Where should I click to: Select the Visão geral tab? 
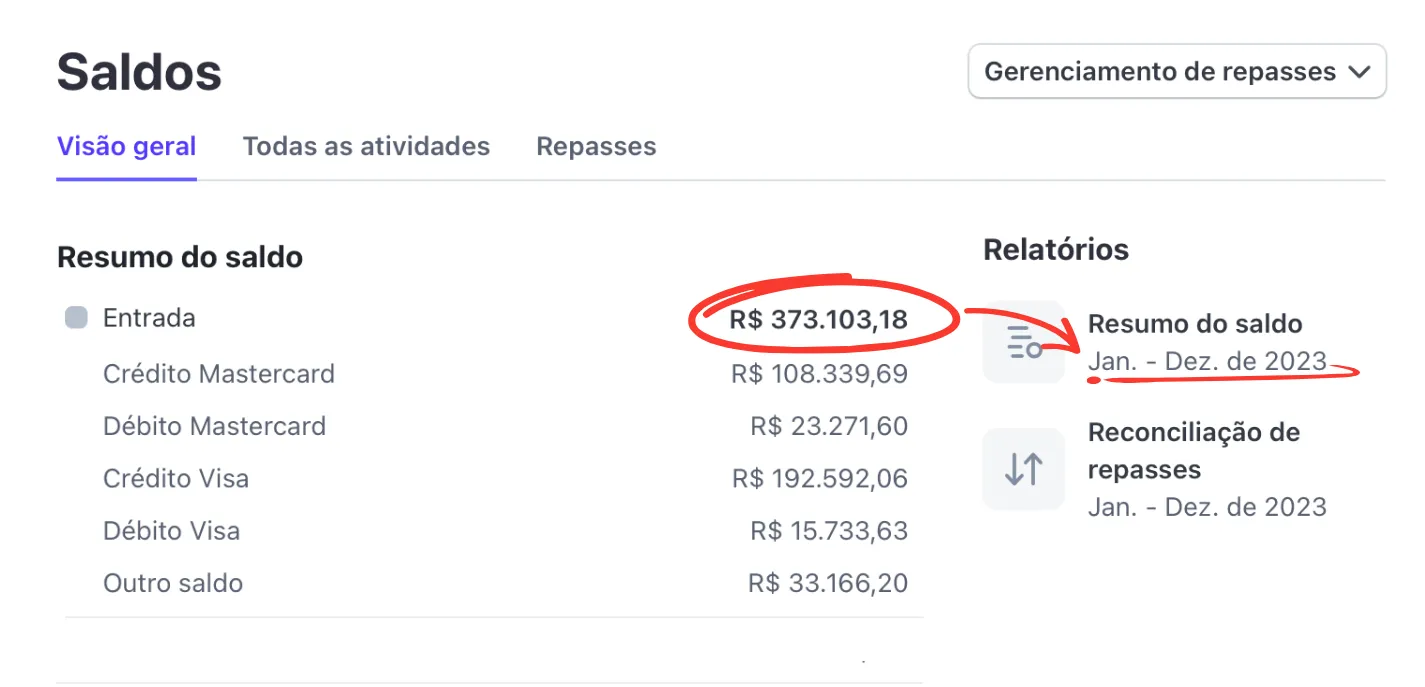pos(126,146)
